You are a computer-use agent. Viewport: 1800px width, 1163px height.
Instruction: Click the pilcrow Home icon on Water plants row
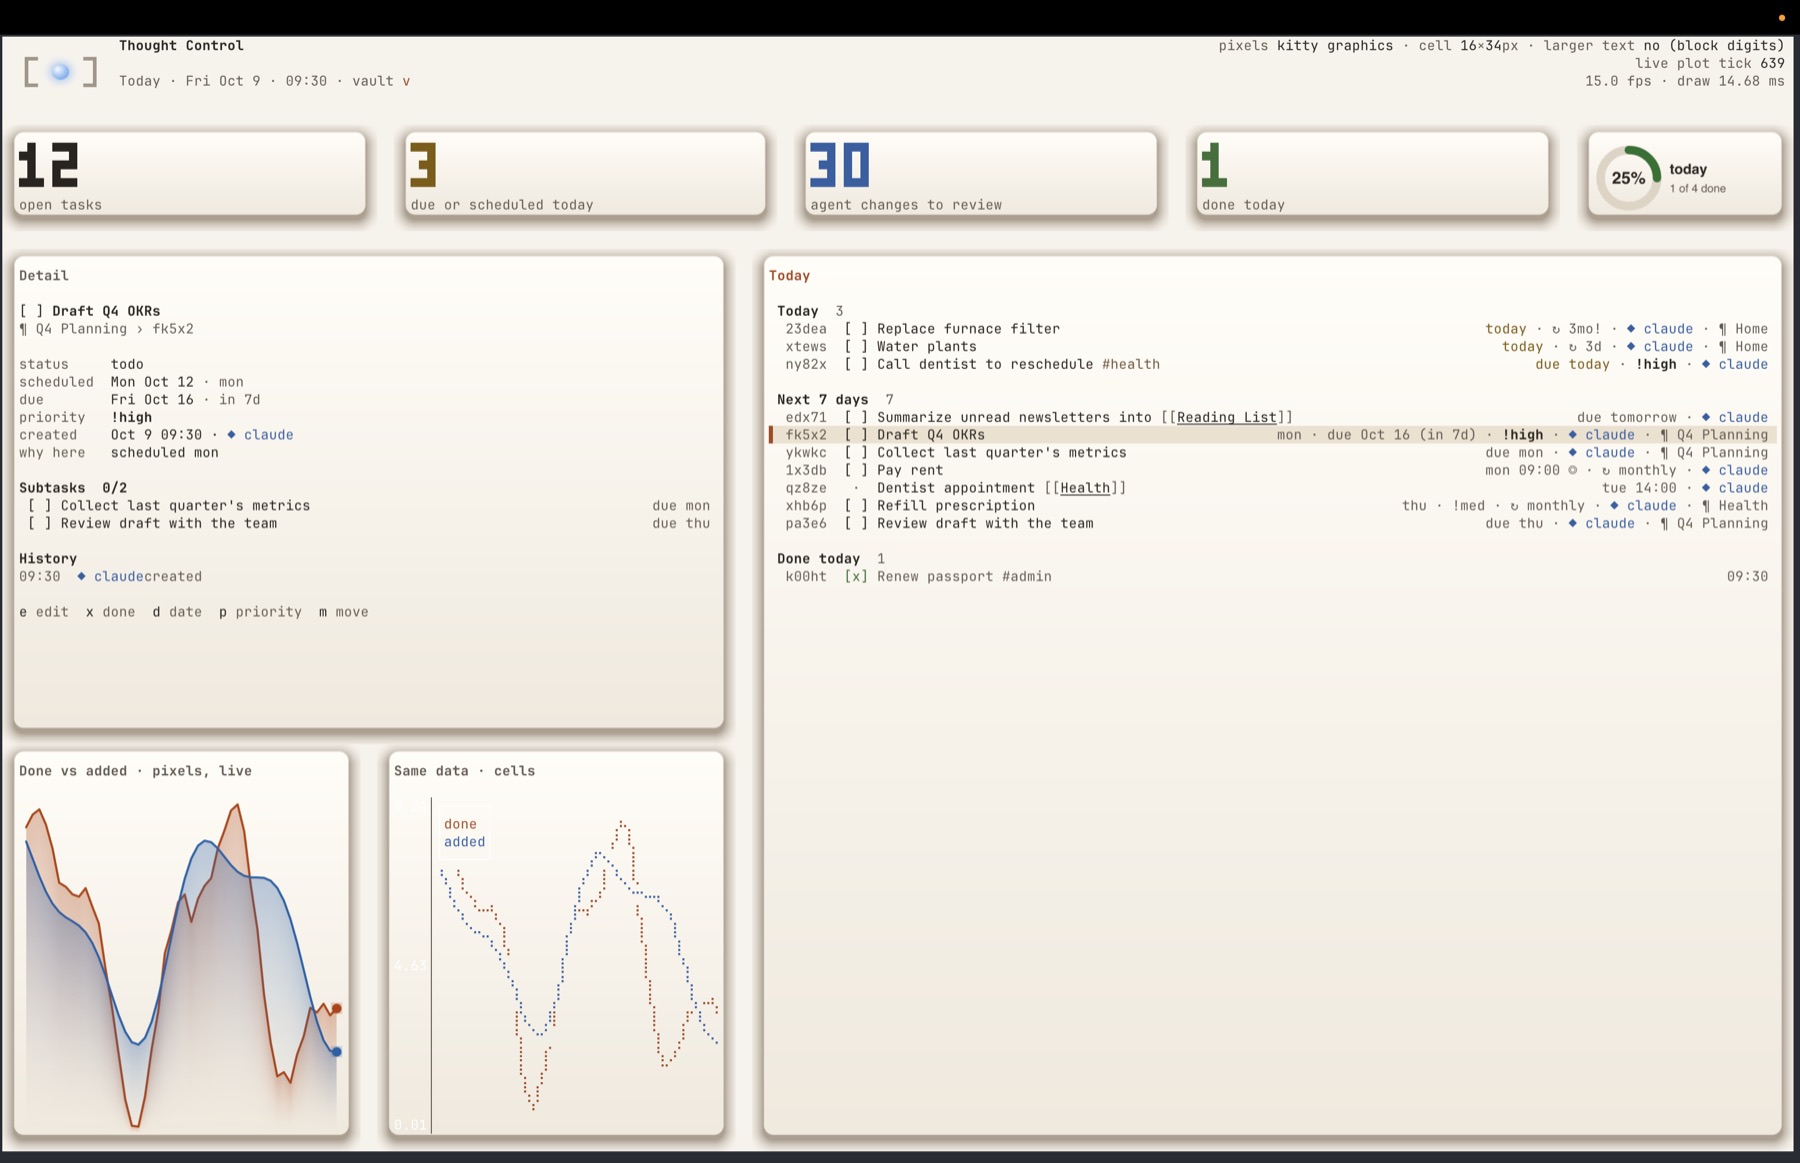pos(1722,347)
